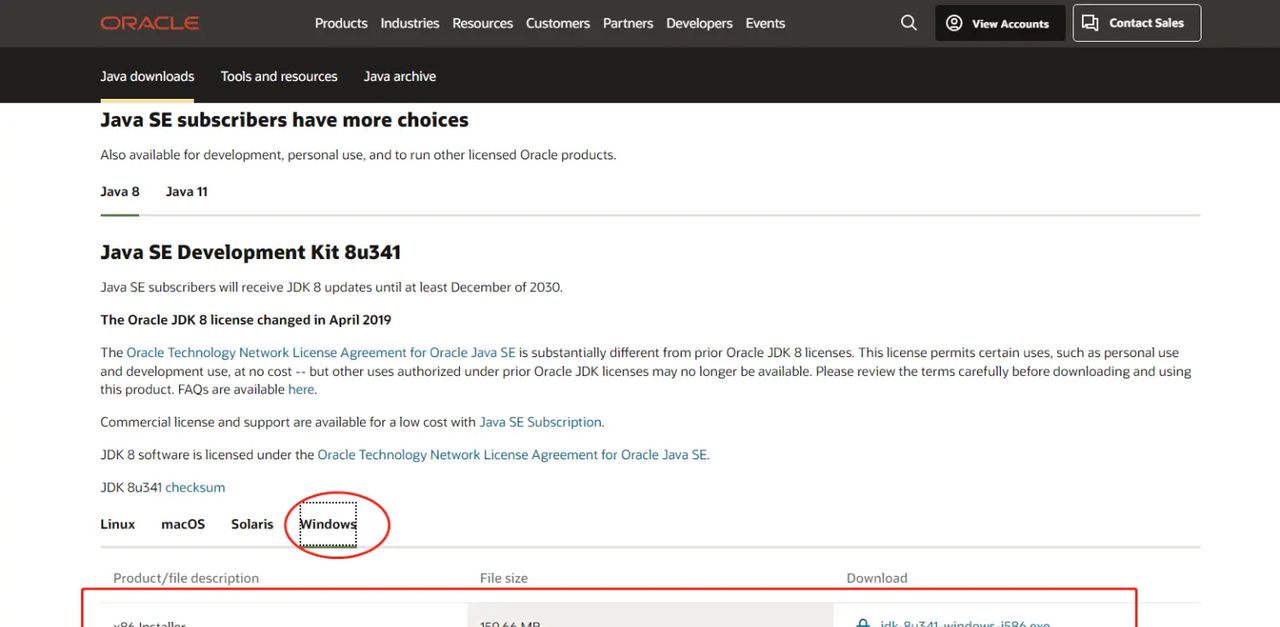Viewport: 1280px width, 627px height.
Task: Follow the Java SE Subscription link
Action: tap(540, 422)
